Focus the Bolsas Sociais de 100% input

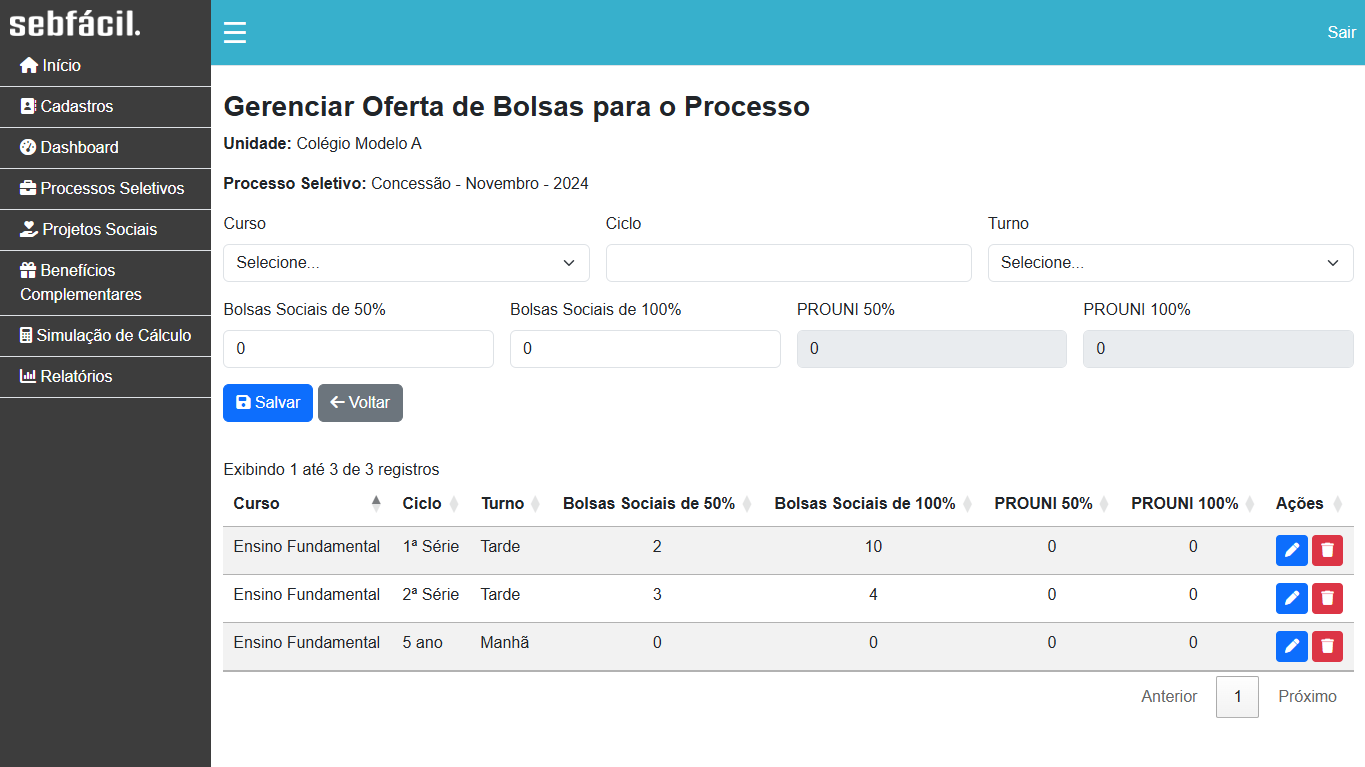(x=645, y=349)
